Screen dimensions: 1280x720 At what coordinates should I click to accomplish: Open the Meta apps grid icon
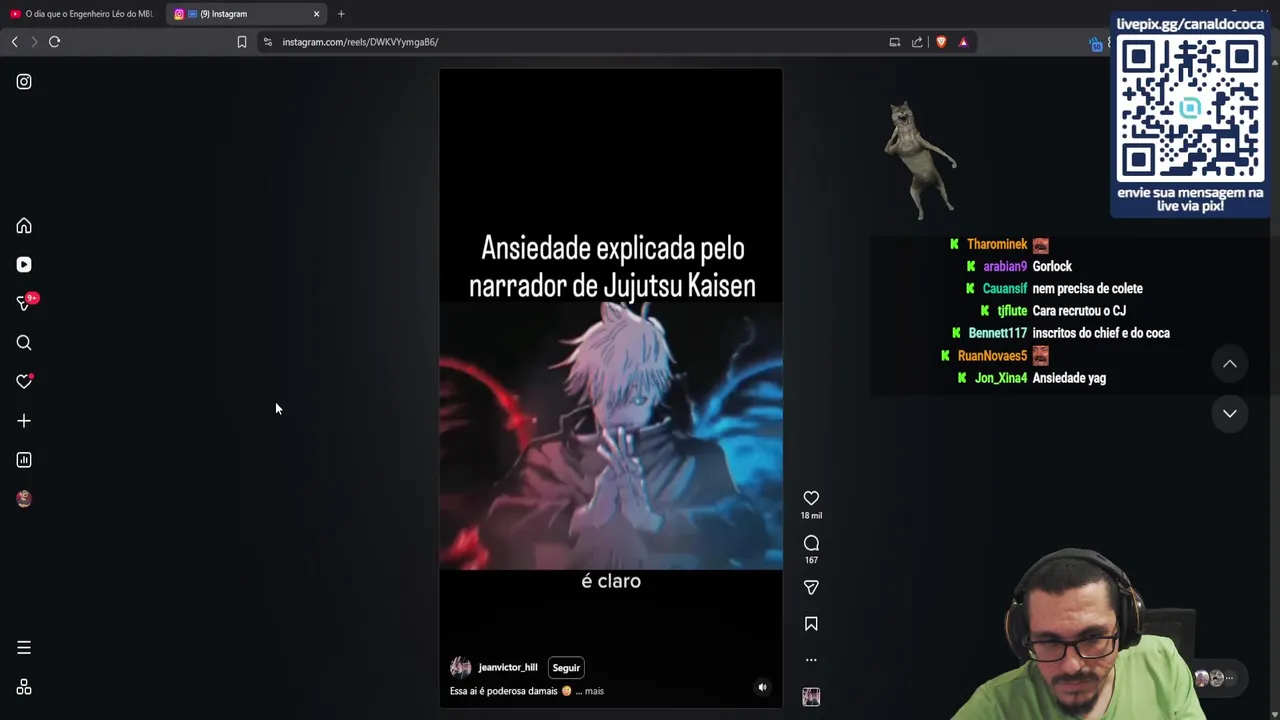coord(24,688)
